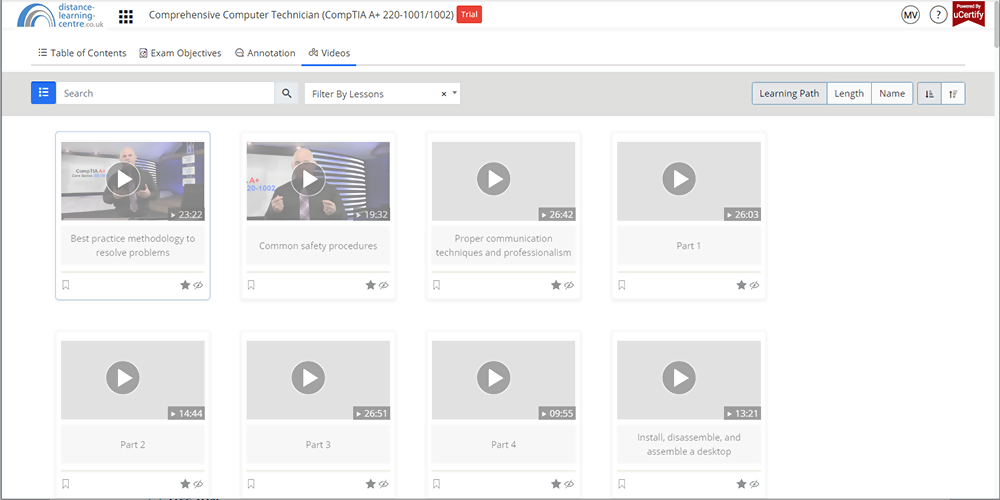The height and width of the screenshot is (500, 1000).
Task: Expand the Filter By Lessons dropdown
Action: pyautogui.click(x=455, y=93)
